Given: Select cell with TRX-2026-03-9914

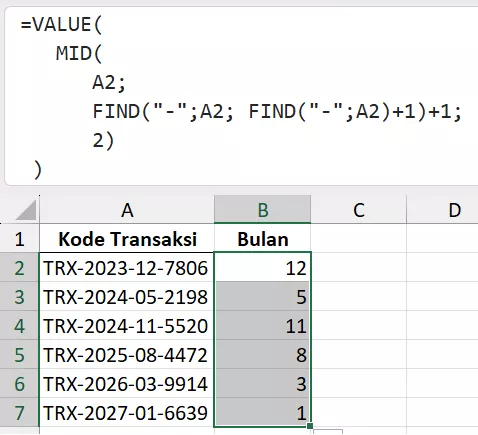Looking at the screenshot, I should click(127, 383).
